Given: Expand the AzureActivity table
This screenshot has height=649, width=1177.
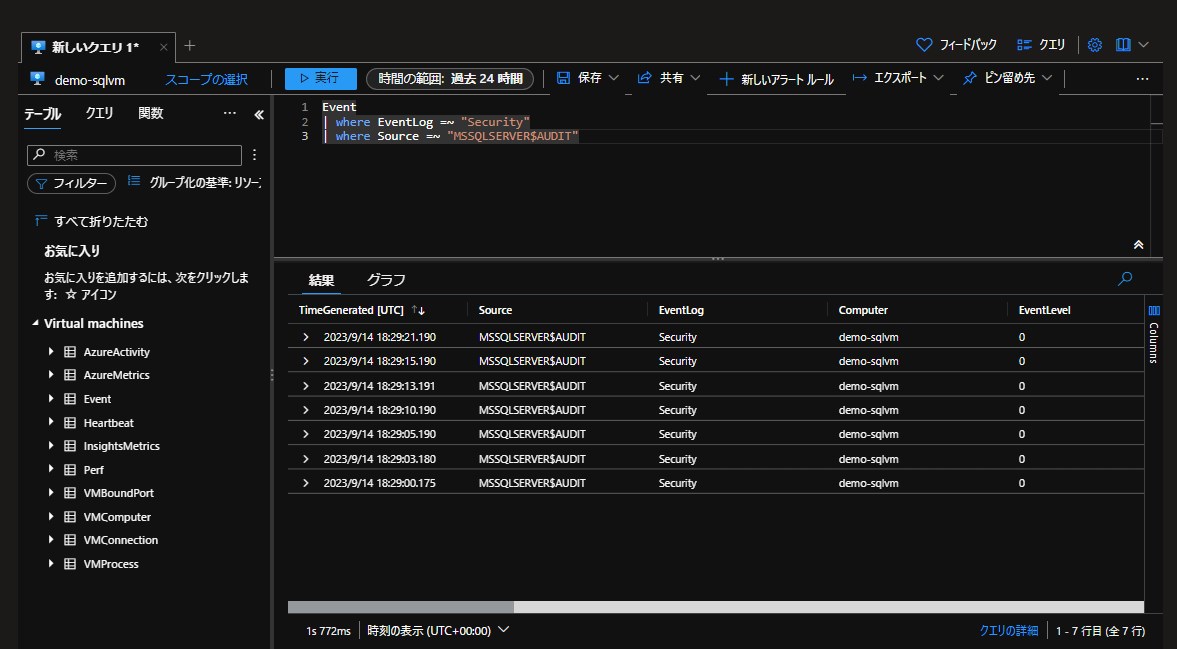Looking at the screenshot, I should pyautogui.click(x=51, y=351).
